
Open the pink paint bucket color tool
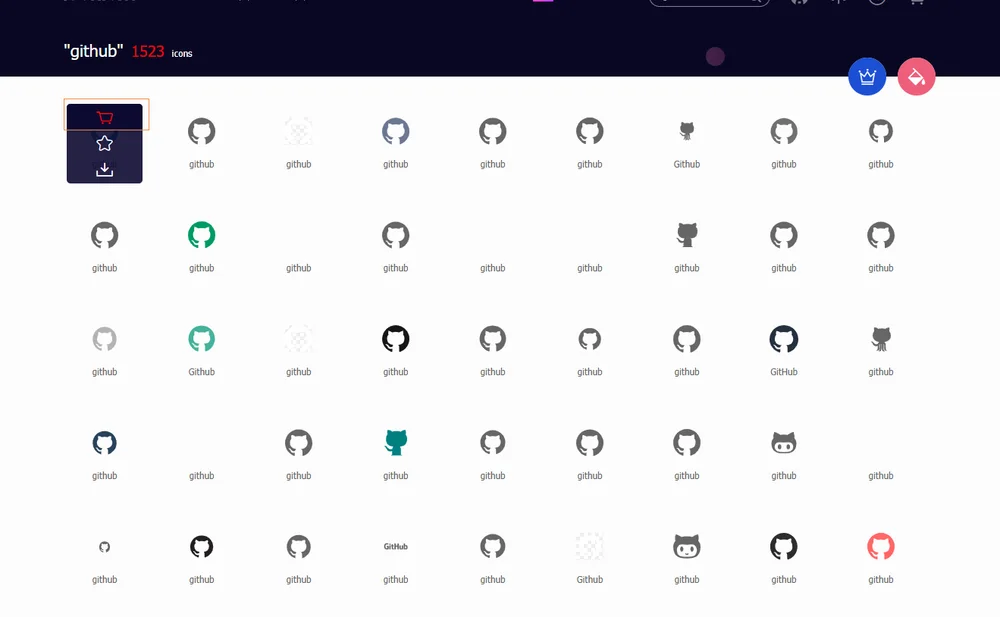[x=916, y=77]
